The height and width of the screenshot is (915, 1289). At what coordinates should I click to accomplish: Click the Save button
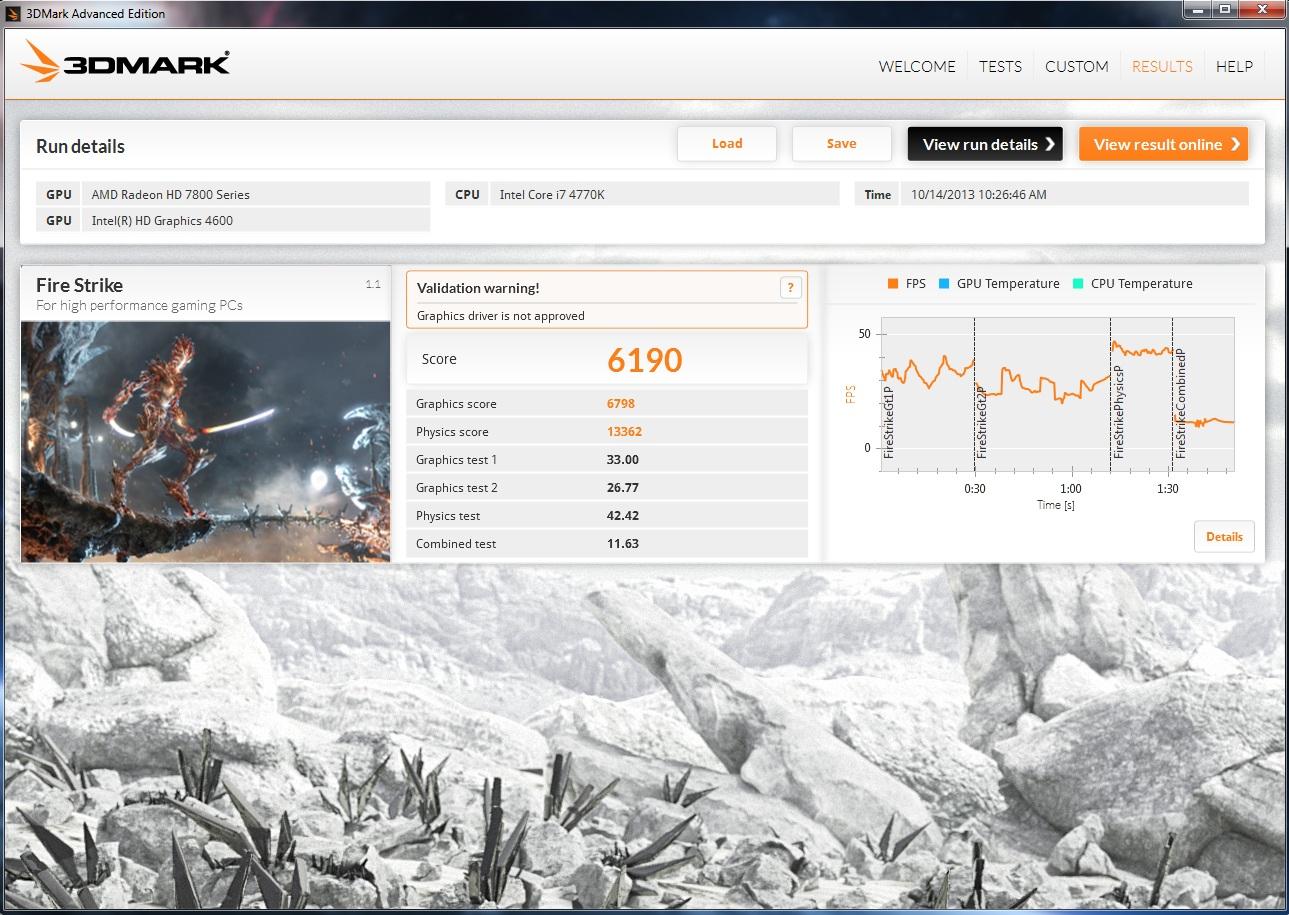(841, 144)
